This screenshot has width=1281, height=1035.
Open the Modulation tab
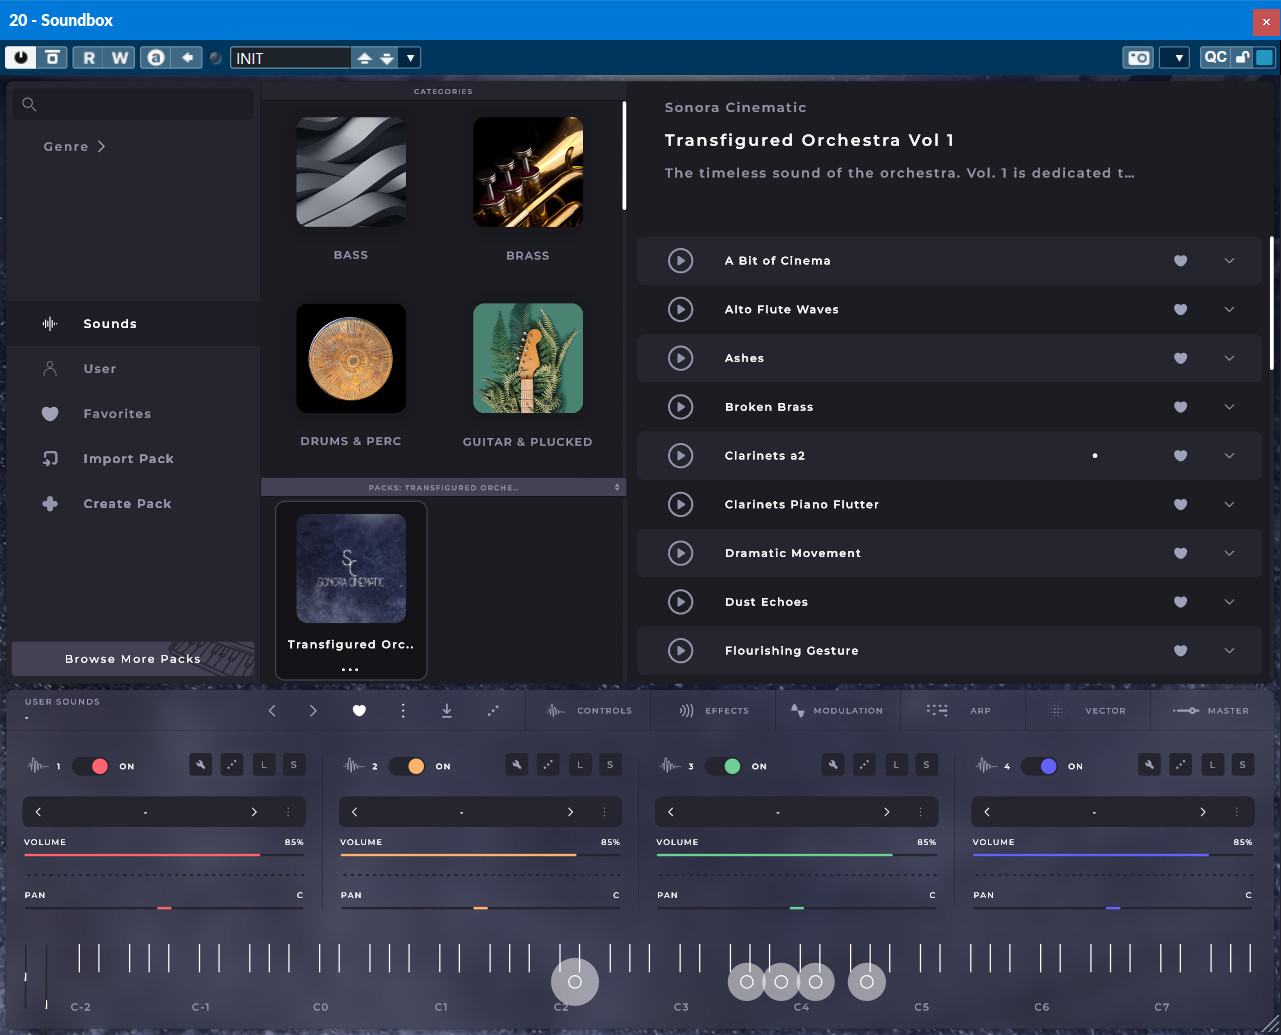[836, 710]
